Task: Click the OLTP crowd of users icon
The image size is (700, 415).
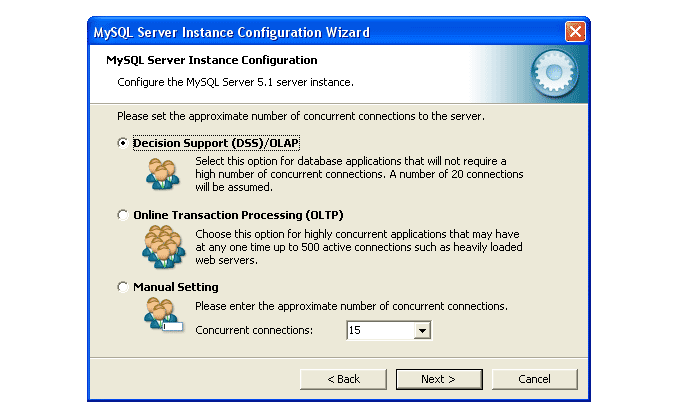Action: [x=160, y=245]
